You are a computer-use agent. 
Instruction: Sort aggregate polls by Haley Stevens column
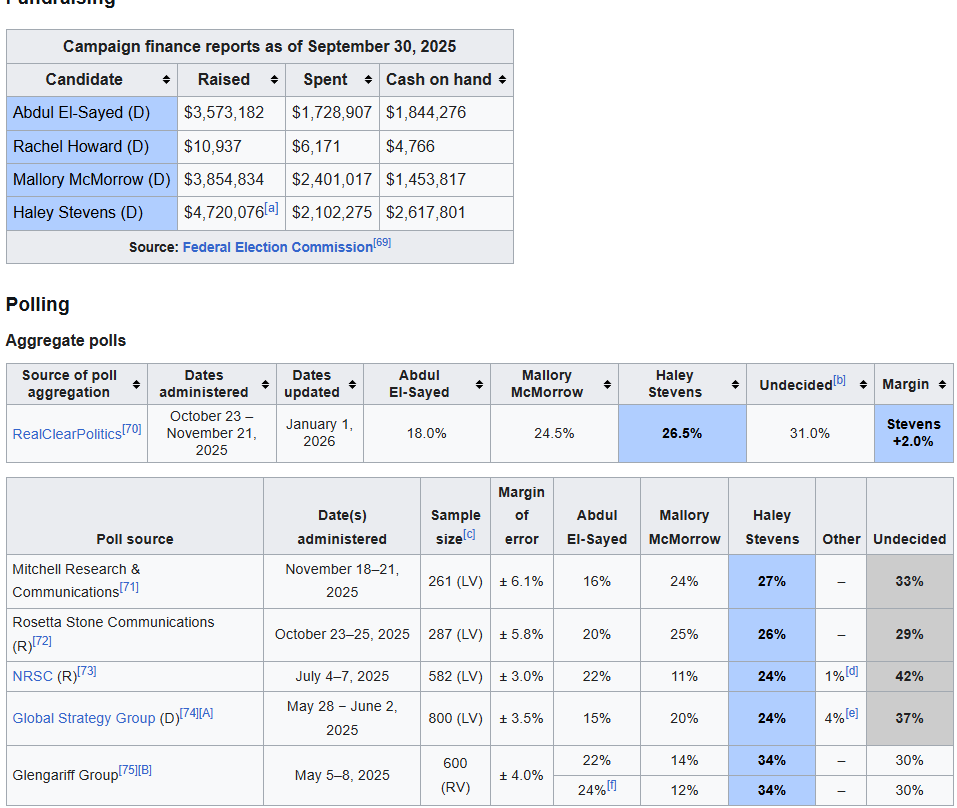click(x=735, y=384)
